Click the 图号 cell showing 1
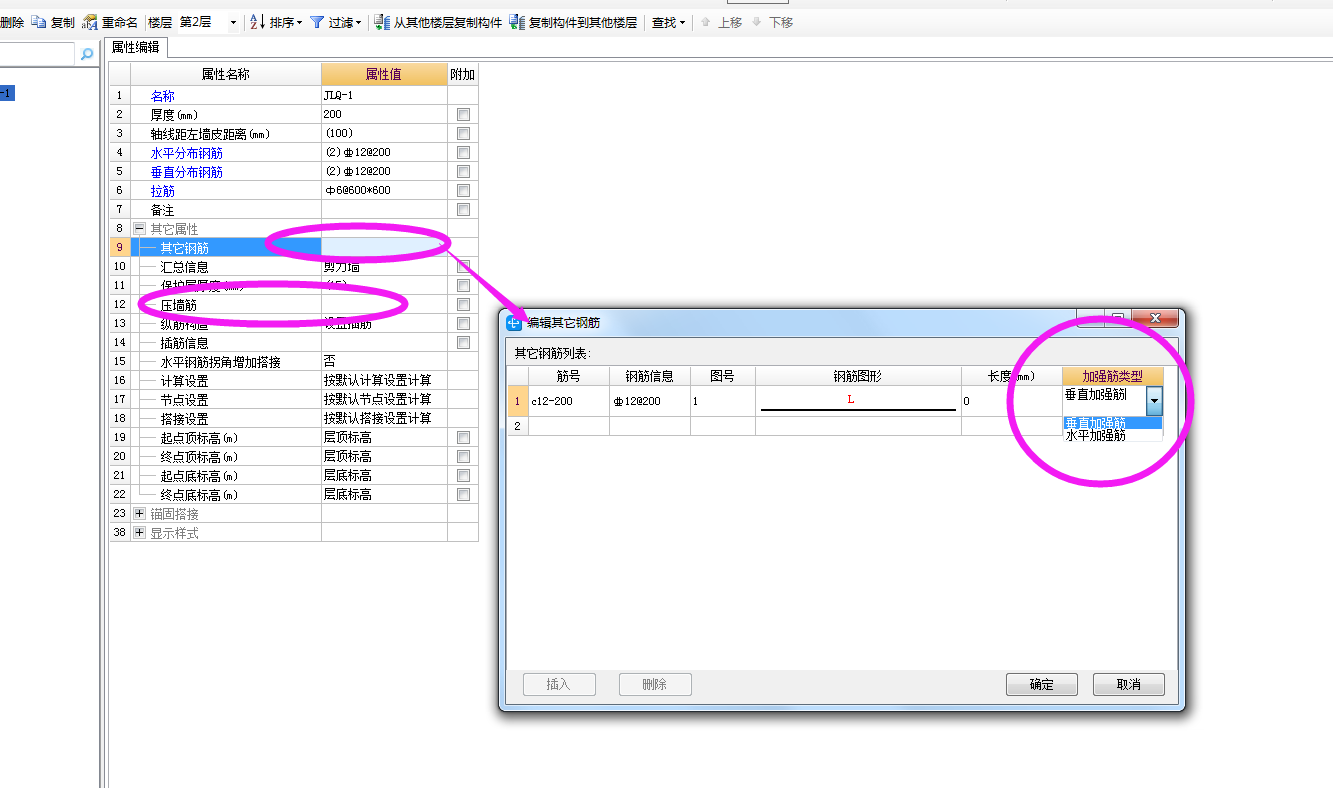1333x788 pixels. pos(722,401)
